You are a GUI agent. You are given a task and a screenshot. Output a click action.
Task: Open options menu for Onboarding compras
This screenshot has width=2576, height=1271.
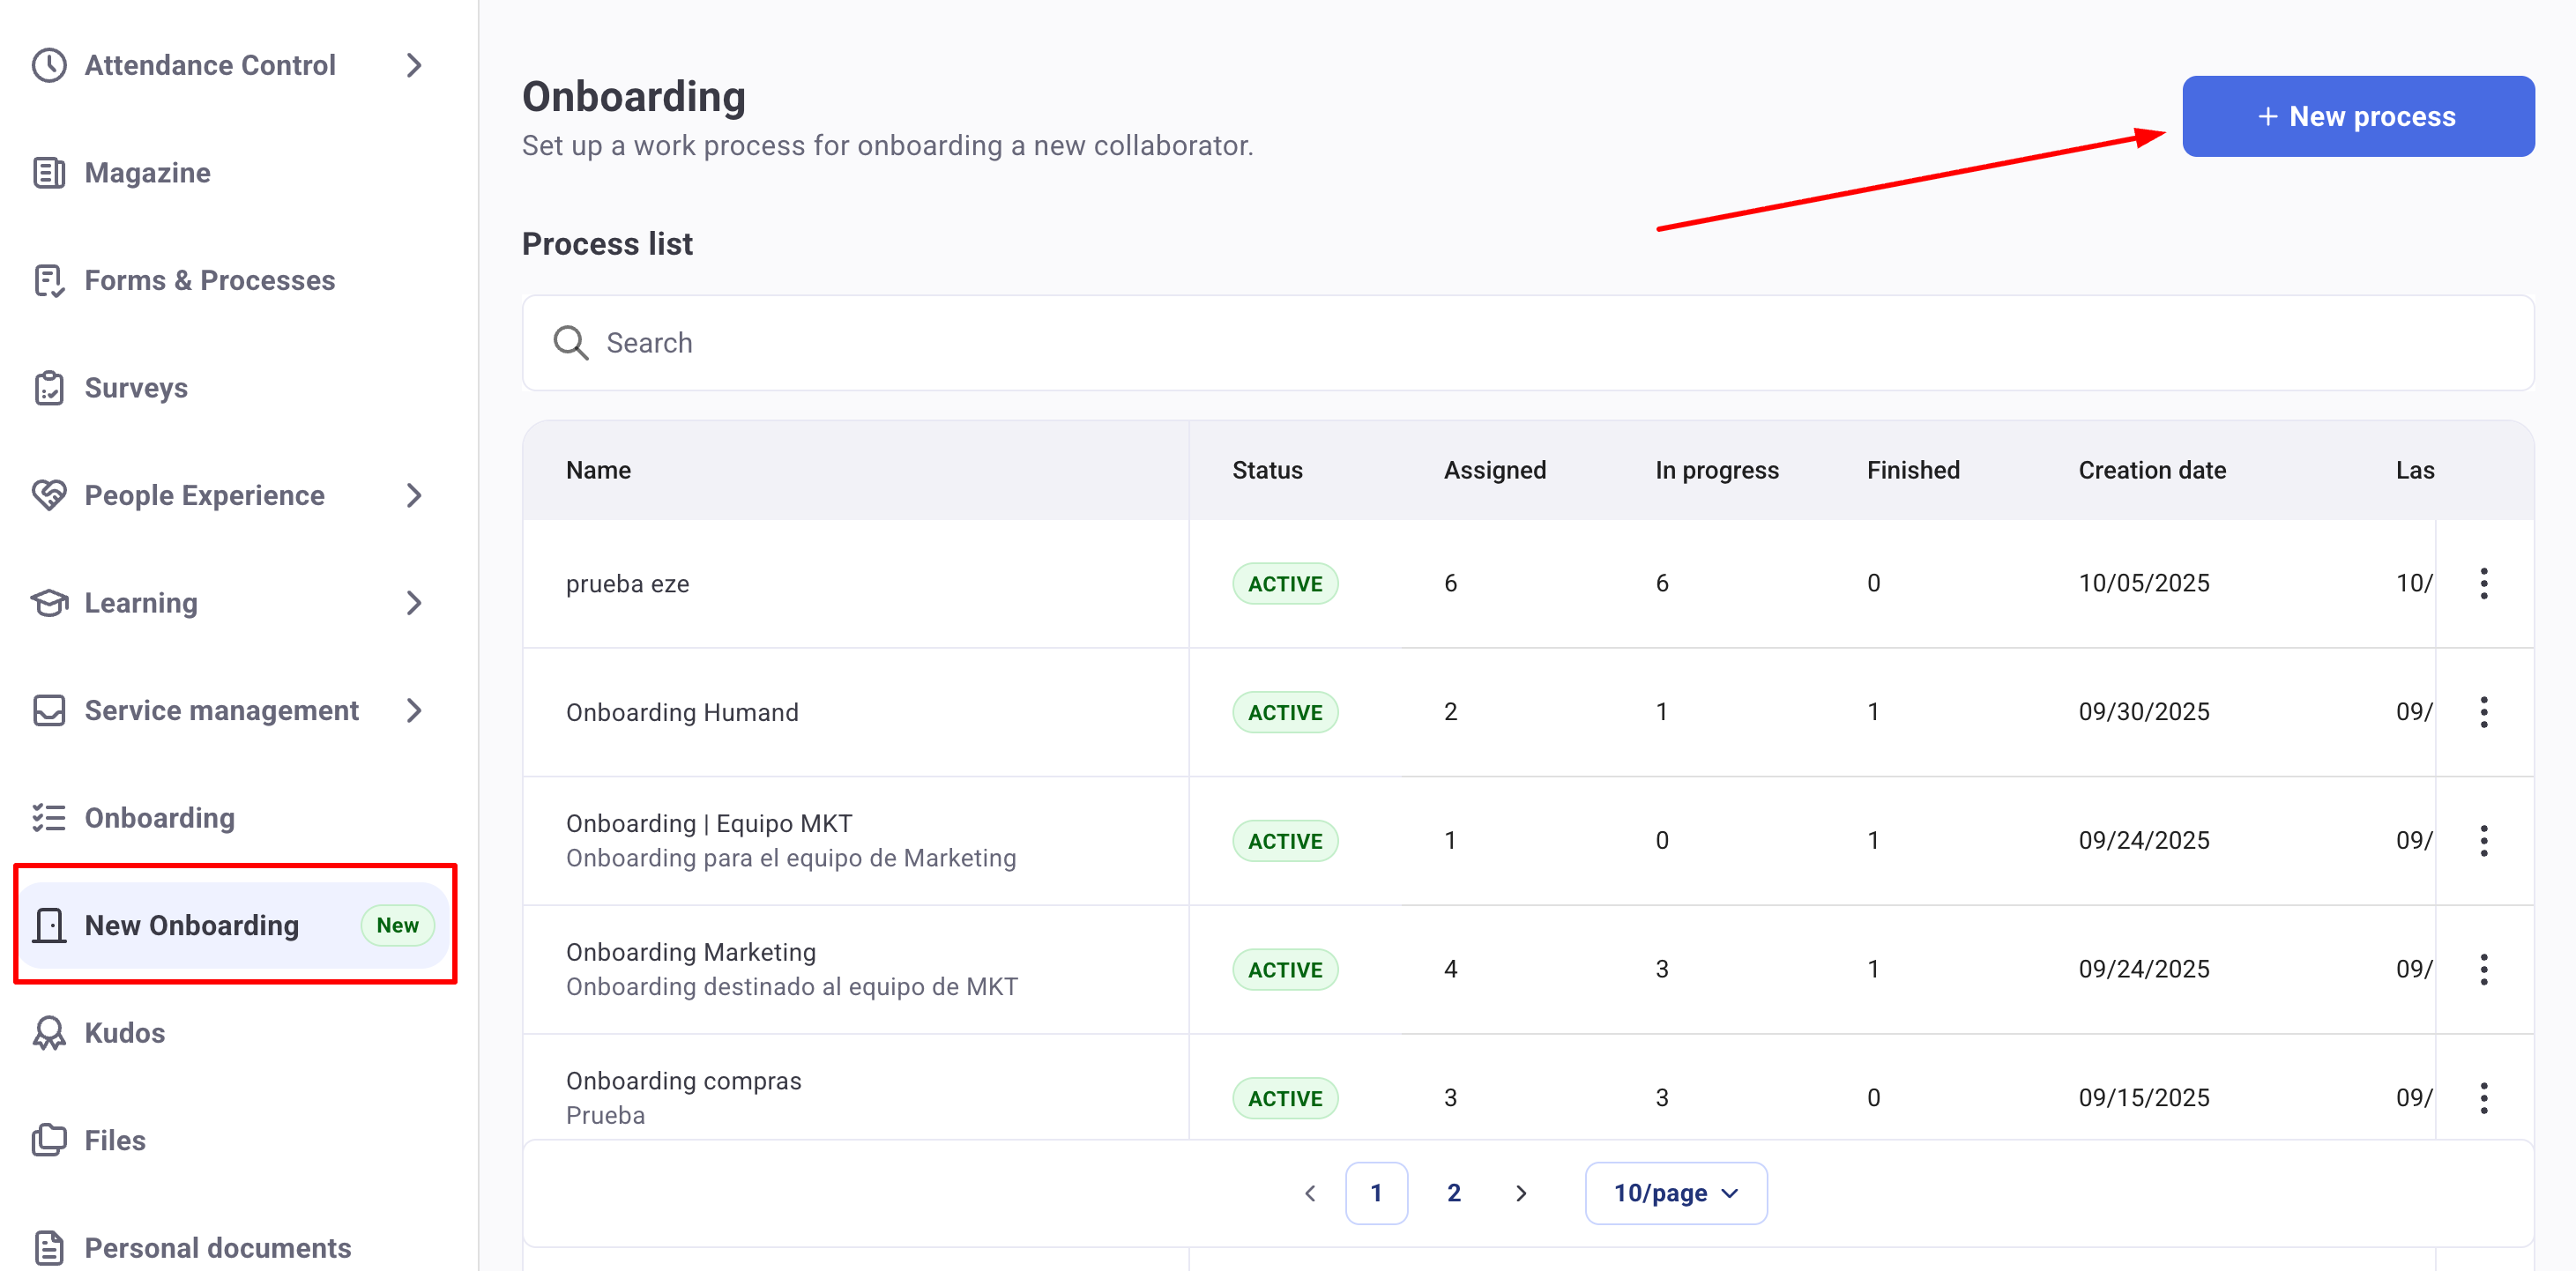pos(2483,1098)
